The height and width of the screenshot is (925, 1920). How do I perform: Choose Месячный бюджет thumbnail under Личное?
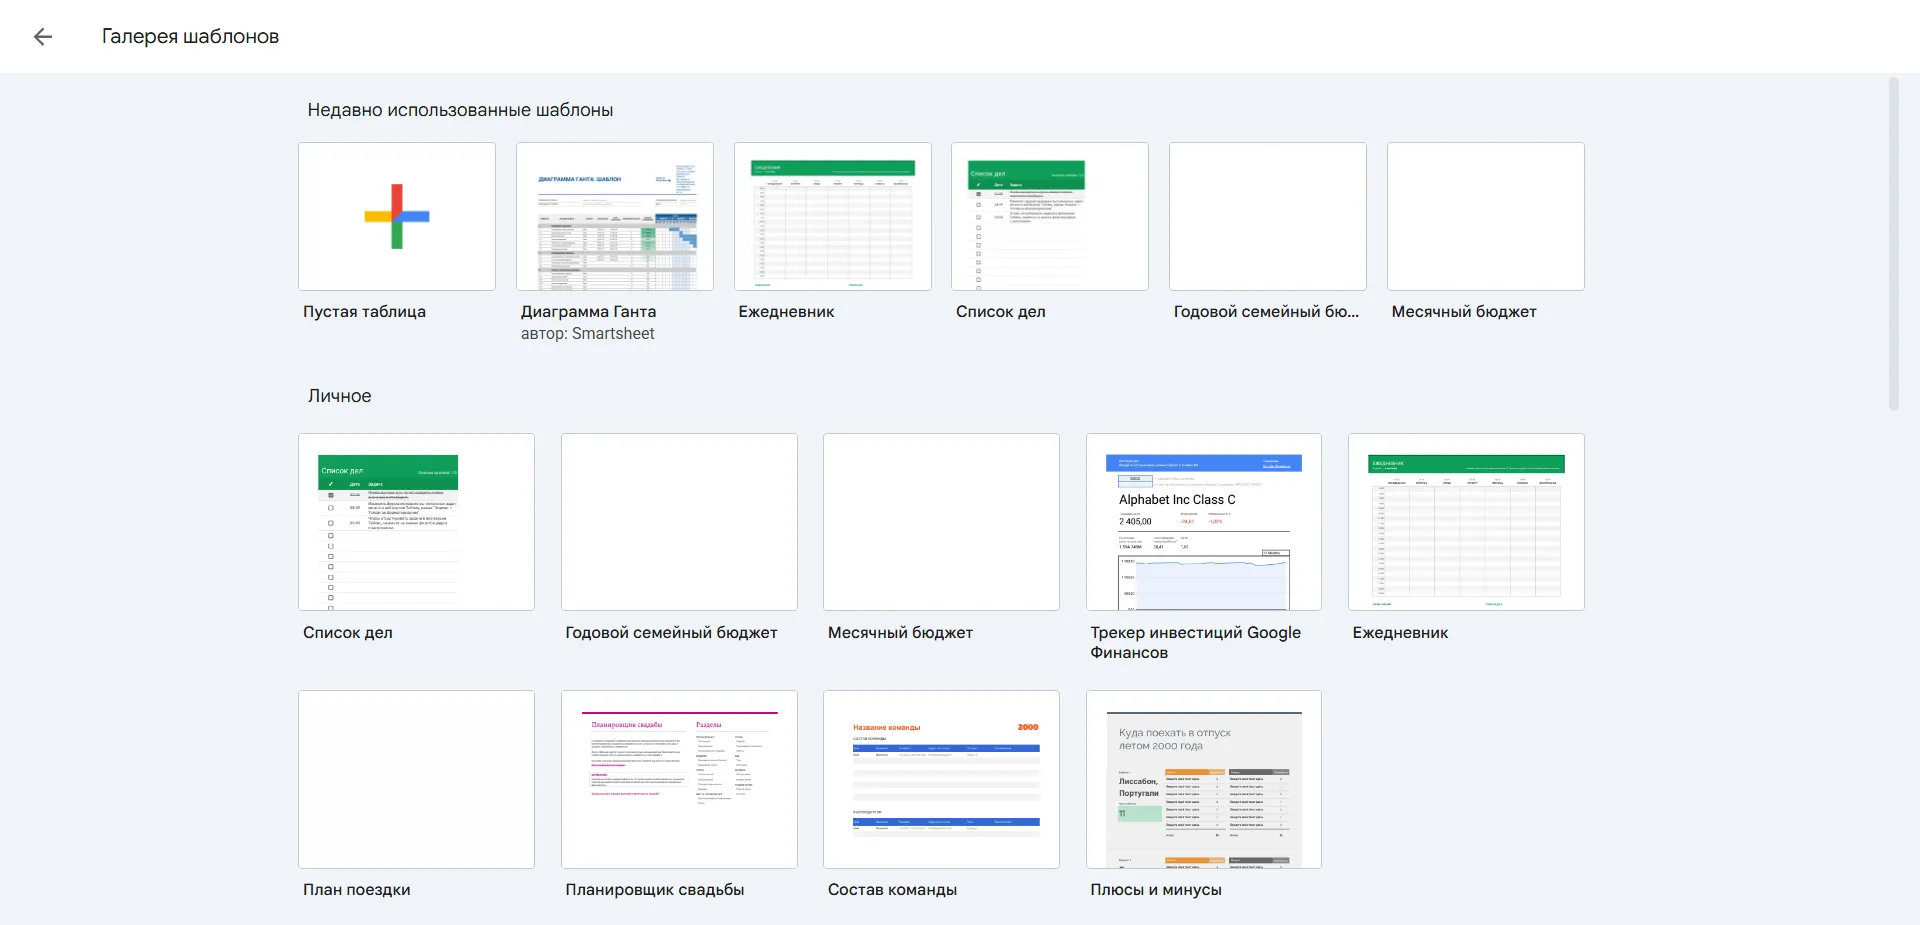pos(941,522)
